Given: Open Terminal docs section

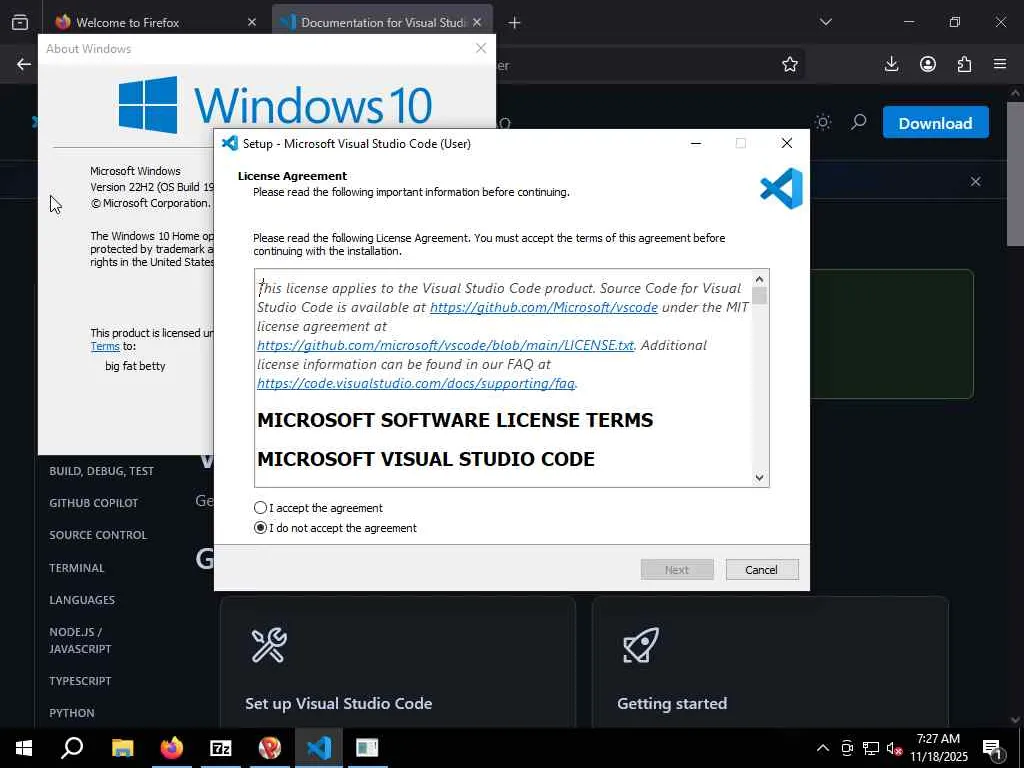Looking at the screenshot, I should coord(76,568).
